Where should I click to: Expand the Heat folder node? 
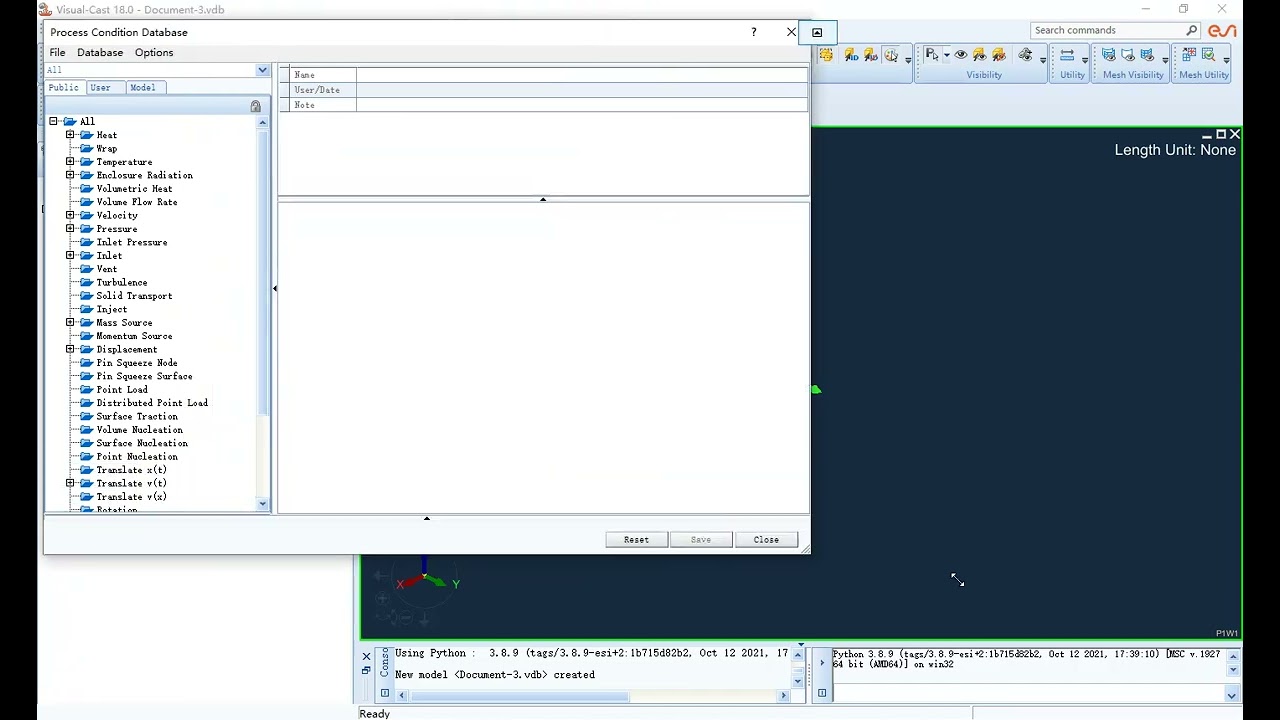[x=71, y=135]
